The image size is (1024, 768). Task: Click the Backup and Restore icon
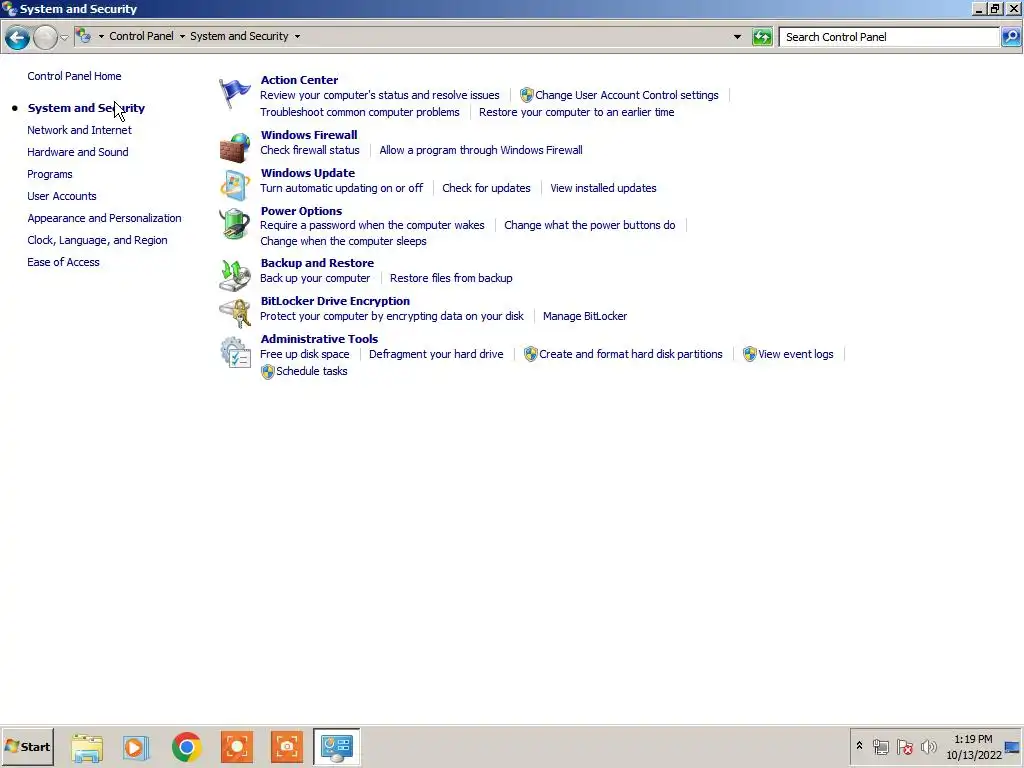click(x=234, y=275)
